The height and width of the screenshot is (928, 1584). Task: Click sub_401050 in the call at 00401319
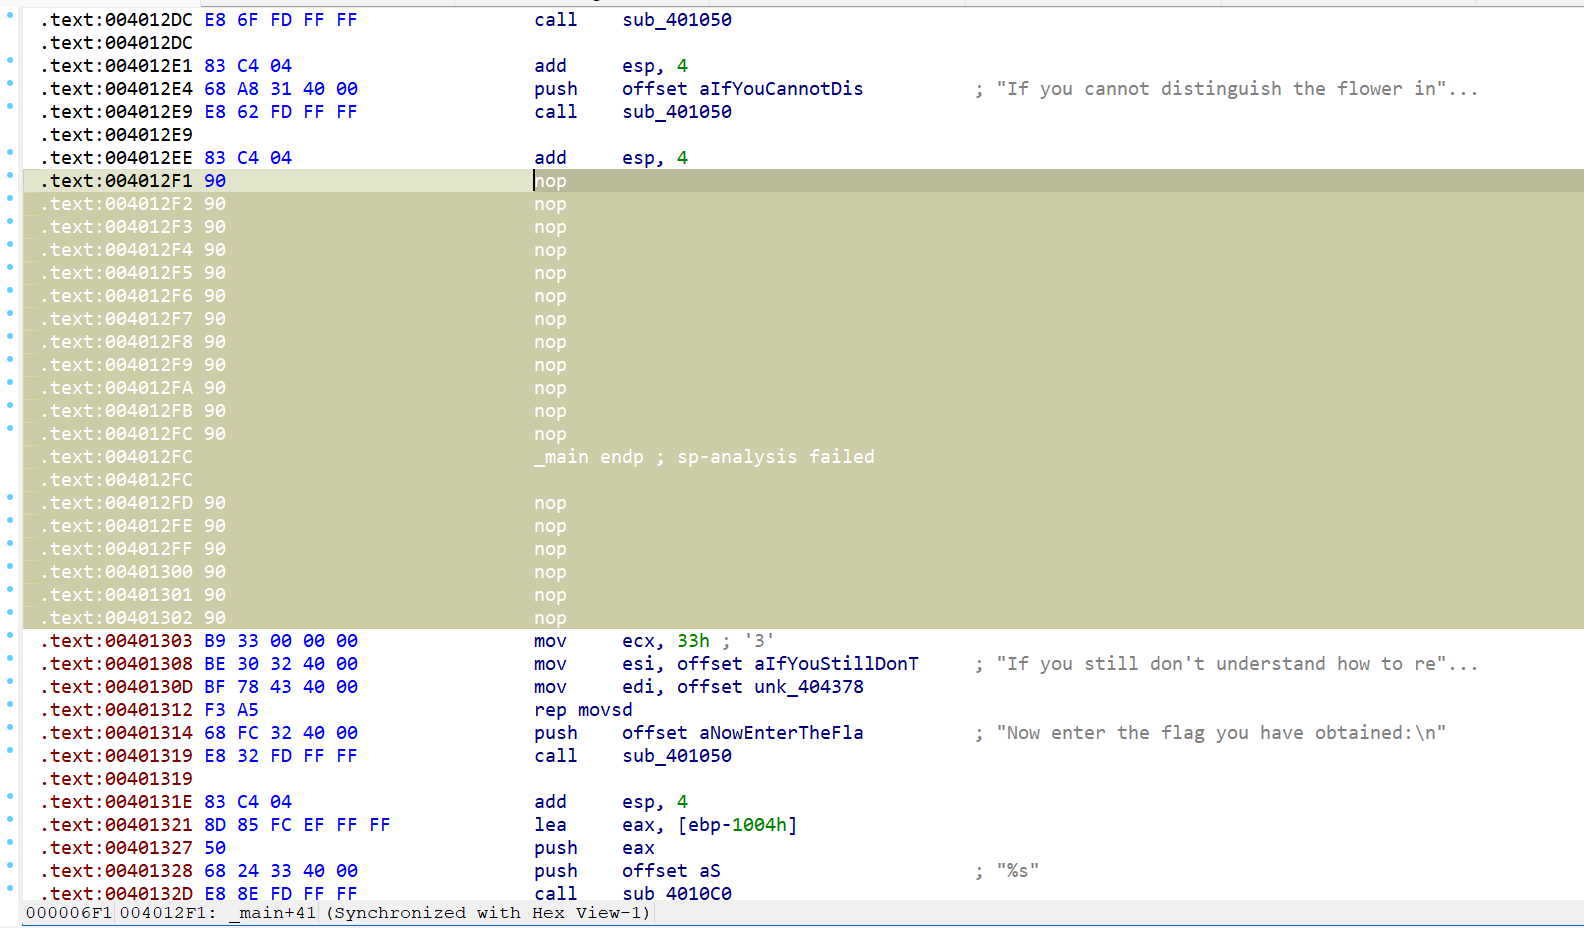(x=676, y=756)
